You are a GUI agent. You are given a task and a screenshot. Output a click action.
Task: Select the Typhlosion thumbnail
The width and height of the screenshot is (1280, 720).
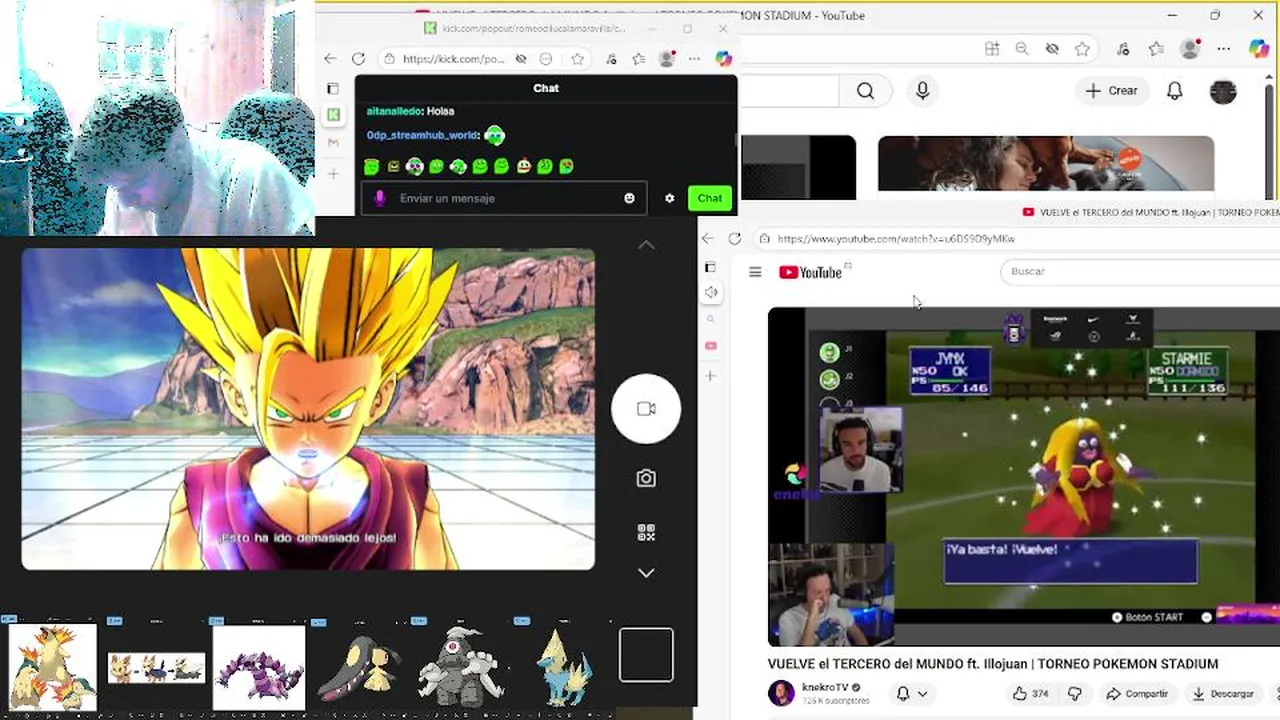[x=53, y=667]
